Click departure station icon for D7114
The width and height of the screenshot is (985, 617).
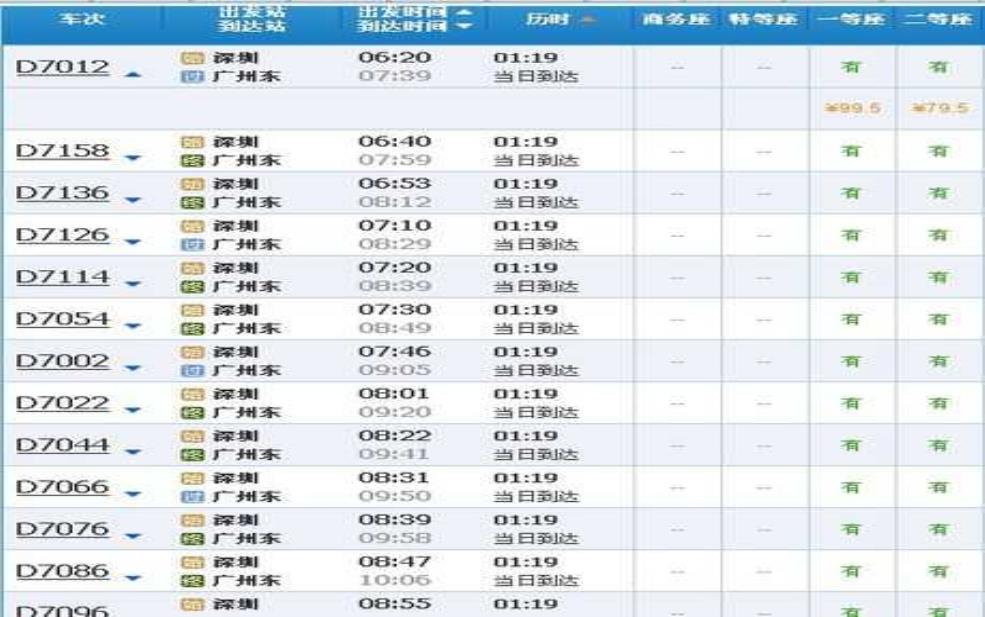point(192,268)
